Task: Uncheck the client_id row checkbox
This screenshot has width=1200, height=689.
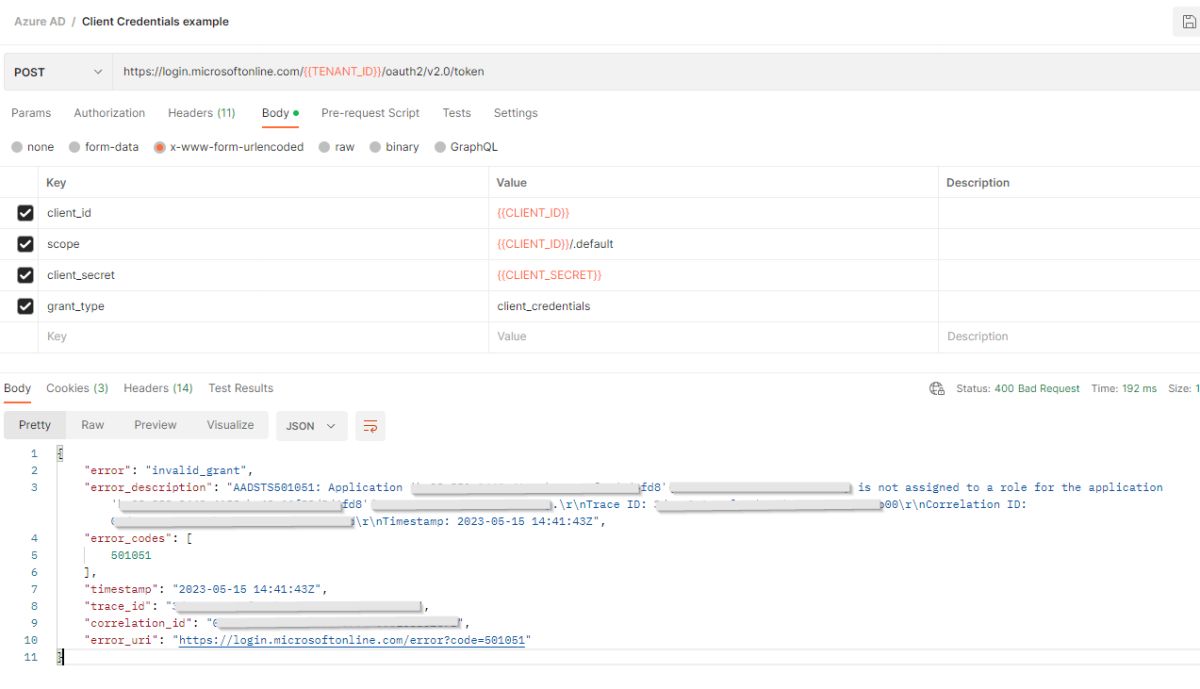Action: [x=25, y=213]
